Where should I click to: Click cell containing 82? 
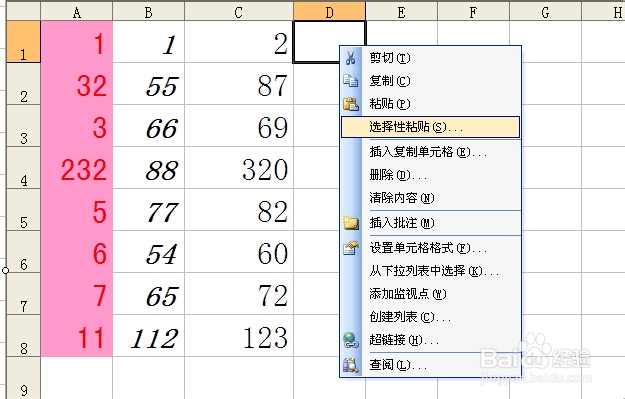239,210
